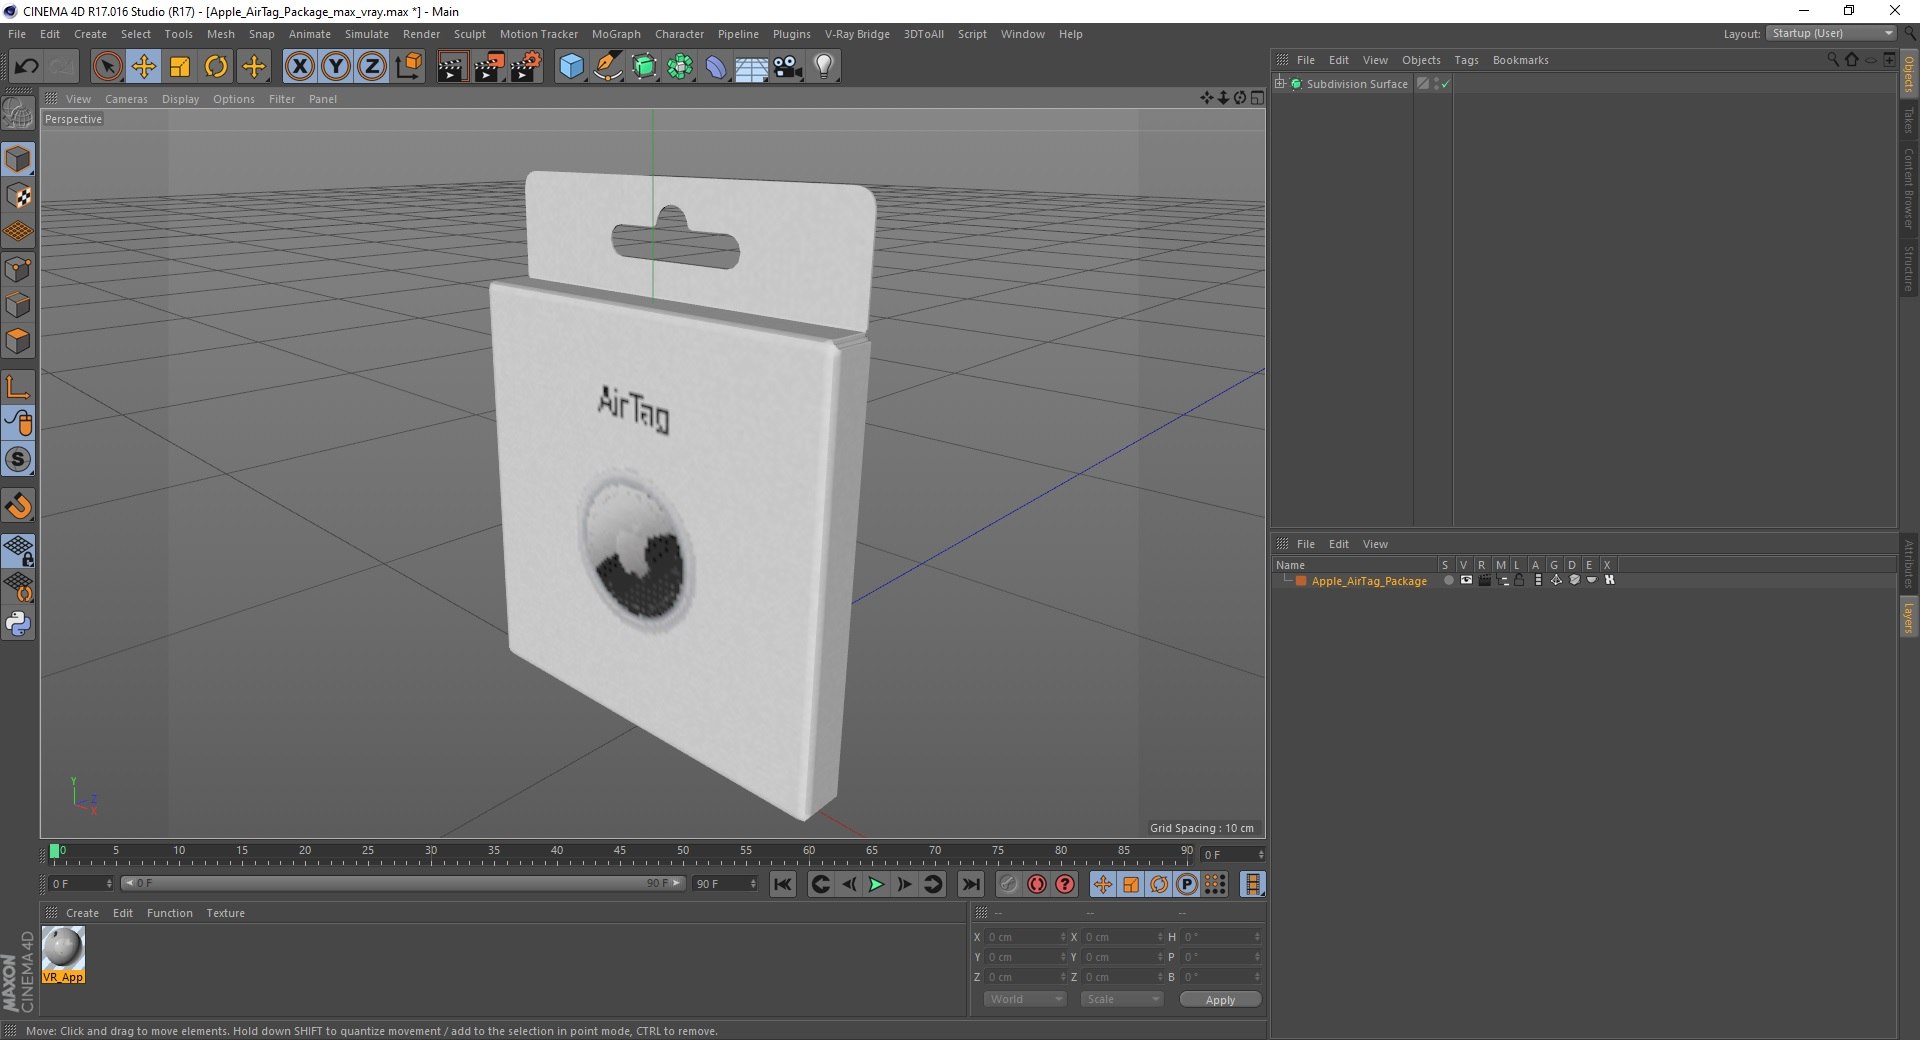Image resolution: width=1920 pixels, height=1040 pixels.
Task: Open the viewport Cameras menu
Action: [x=126, y=99]
